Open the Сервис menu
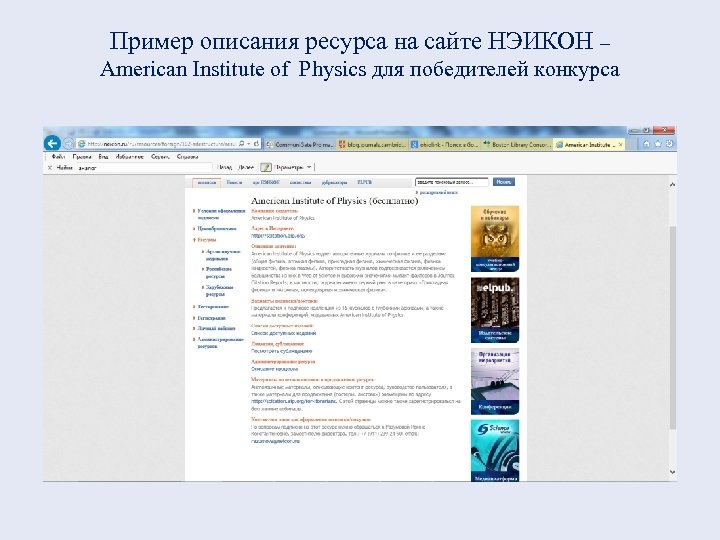This screenshot has width=720, height=540. [x=160, y=157]
